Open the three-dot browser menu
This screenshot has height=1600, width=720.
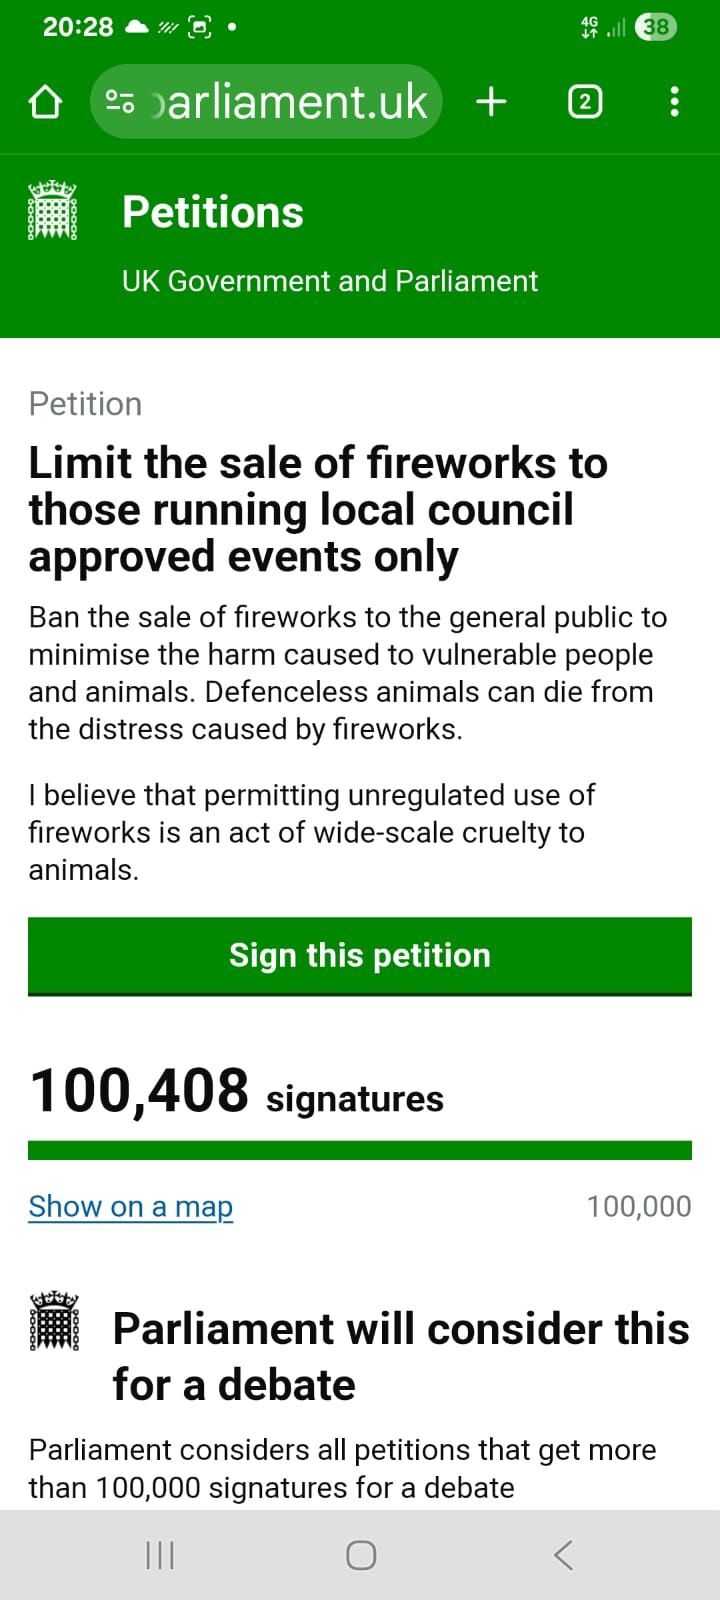[675, 102]
